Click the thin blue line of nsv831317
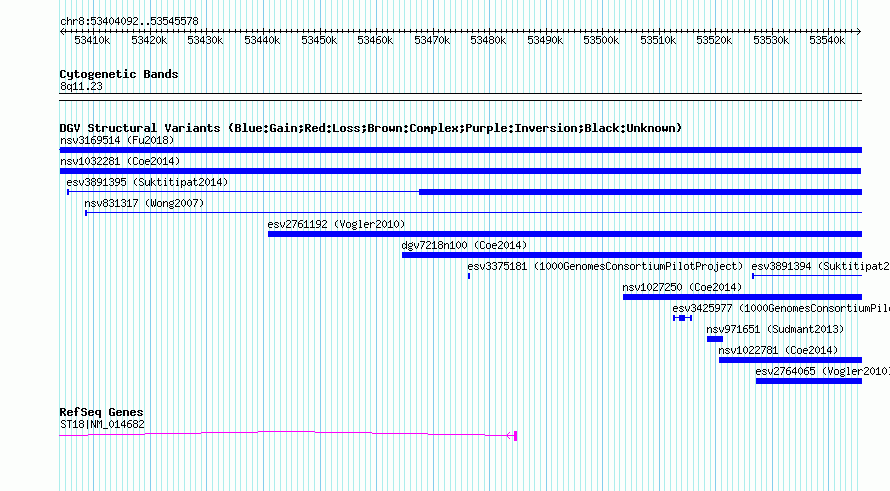Viewport: 890px width, 491px height. coord(473,213)
